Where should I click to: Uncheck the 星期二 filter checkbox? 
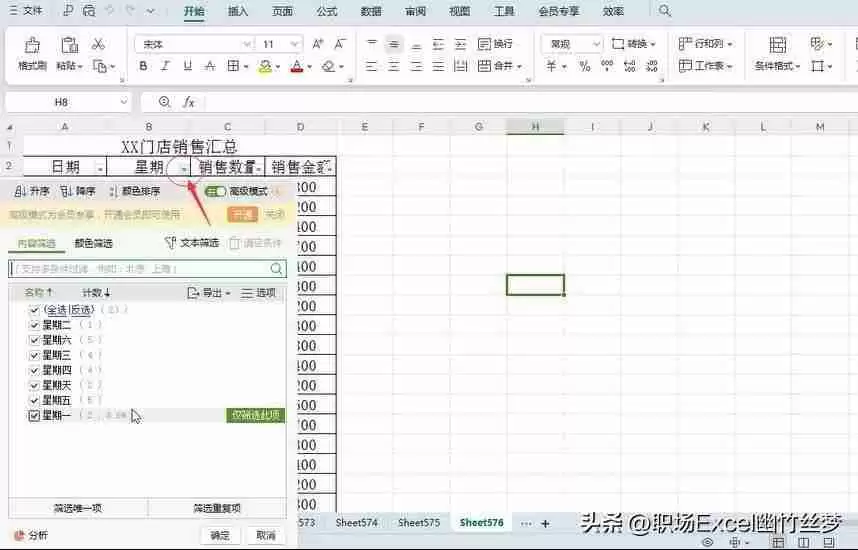pyautogui.click(x=34, y=325)
